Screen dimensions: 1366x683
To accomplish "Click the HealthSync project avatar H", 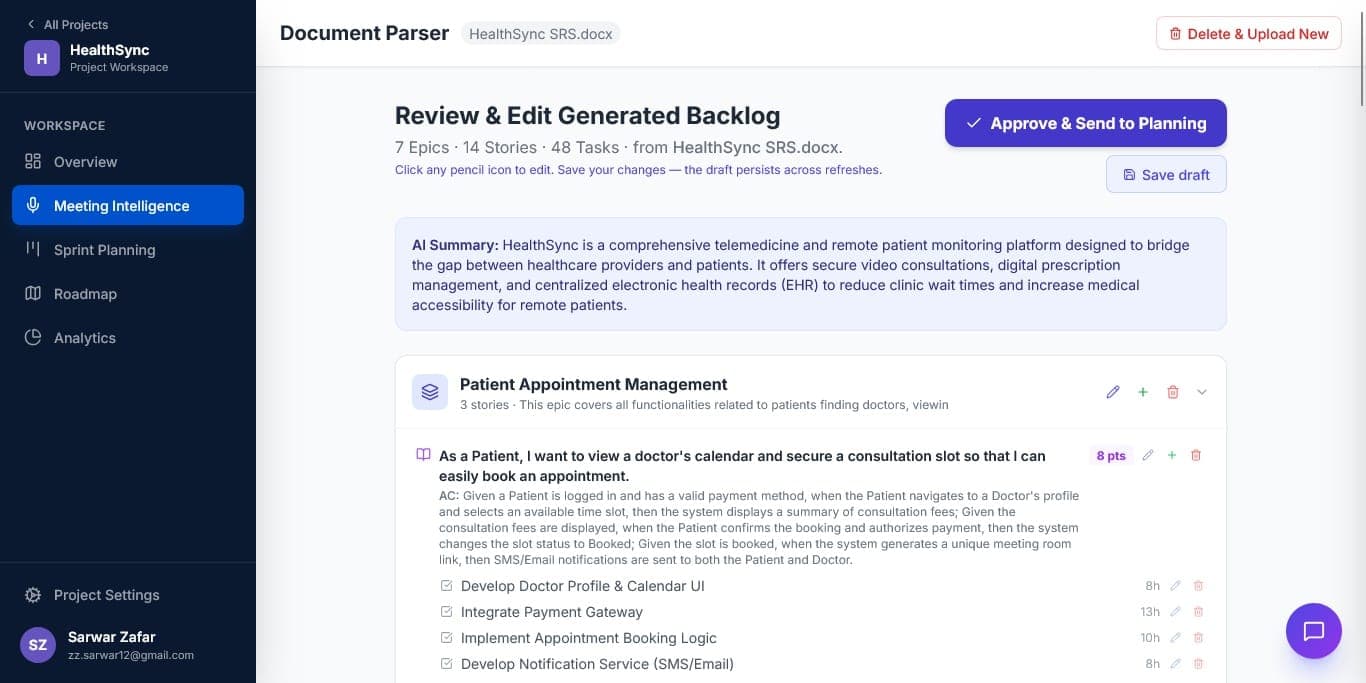I will pos(41,58).
